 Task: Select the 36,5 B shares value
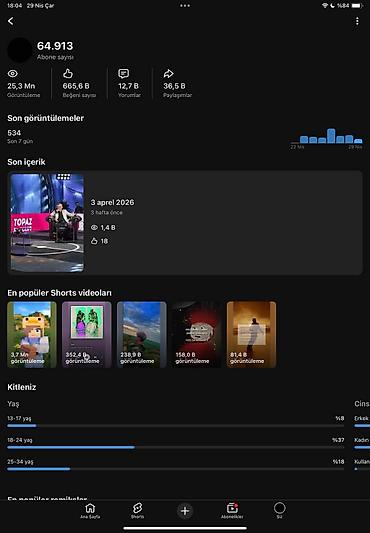[x=174, y=86]
